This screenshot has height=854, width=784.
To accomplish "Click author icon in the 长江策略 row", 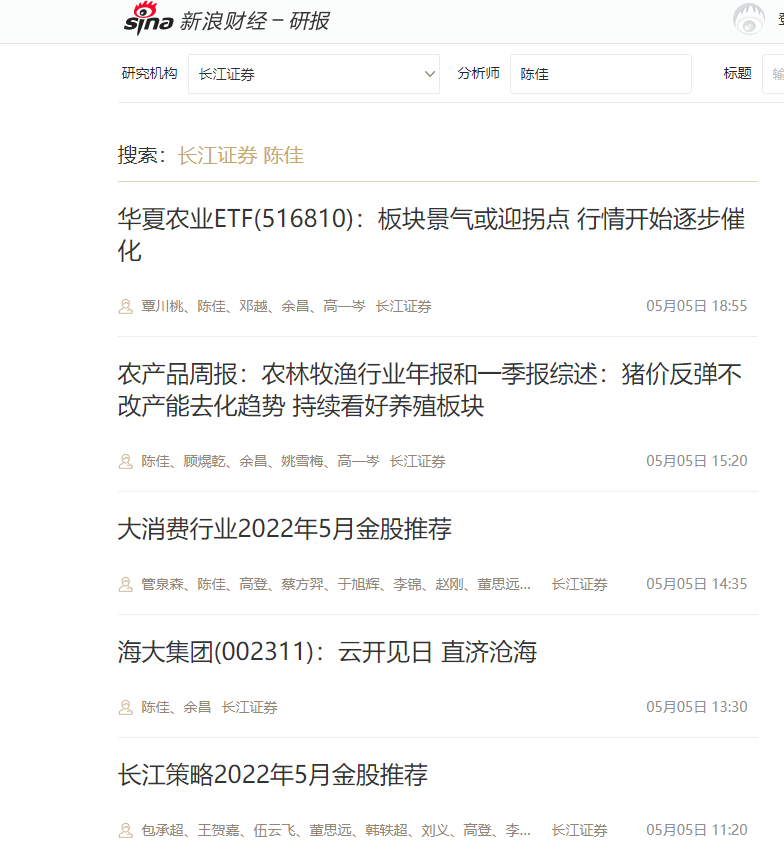I will (x=126, y=831).
